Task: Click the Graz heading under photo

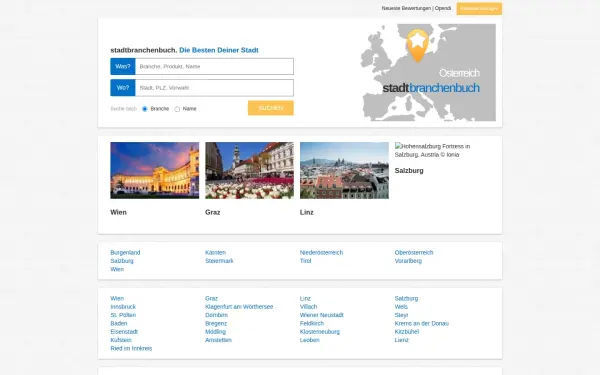Action: 212,212
